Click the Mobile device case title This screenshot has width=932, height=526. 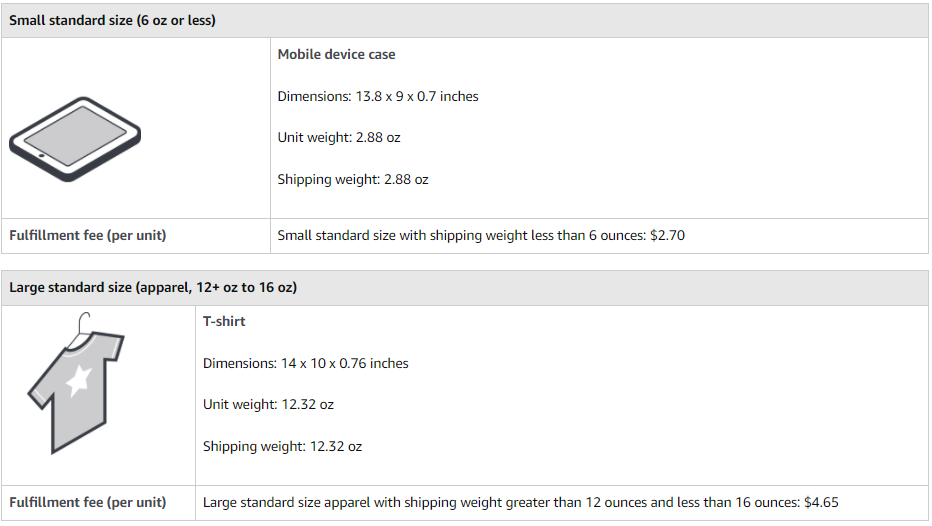click(x=336, y=55)
